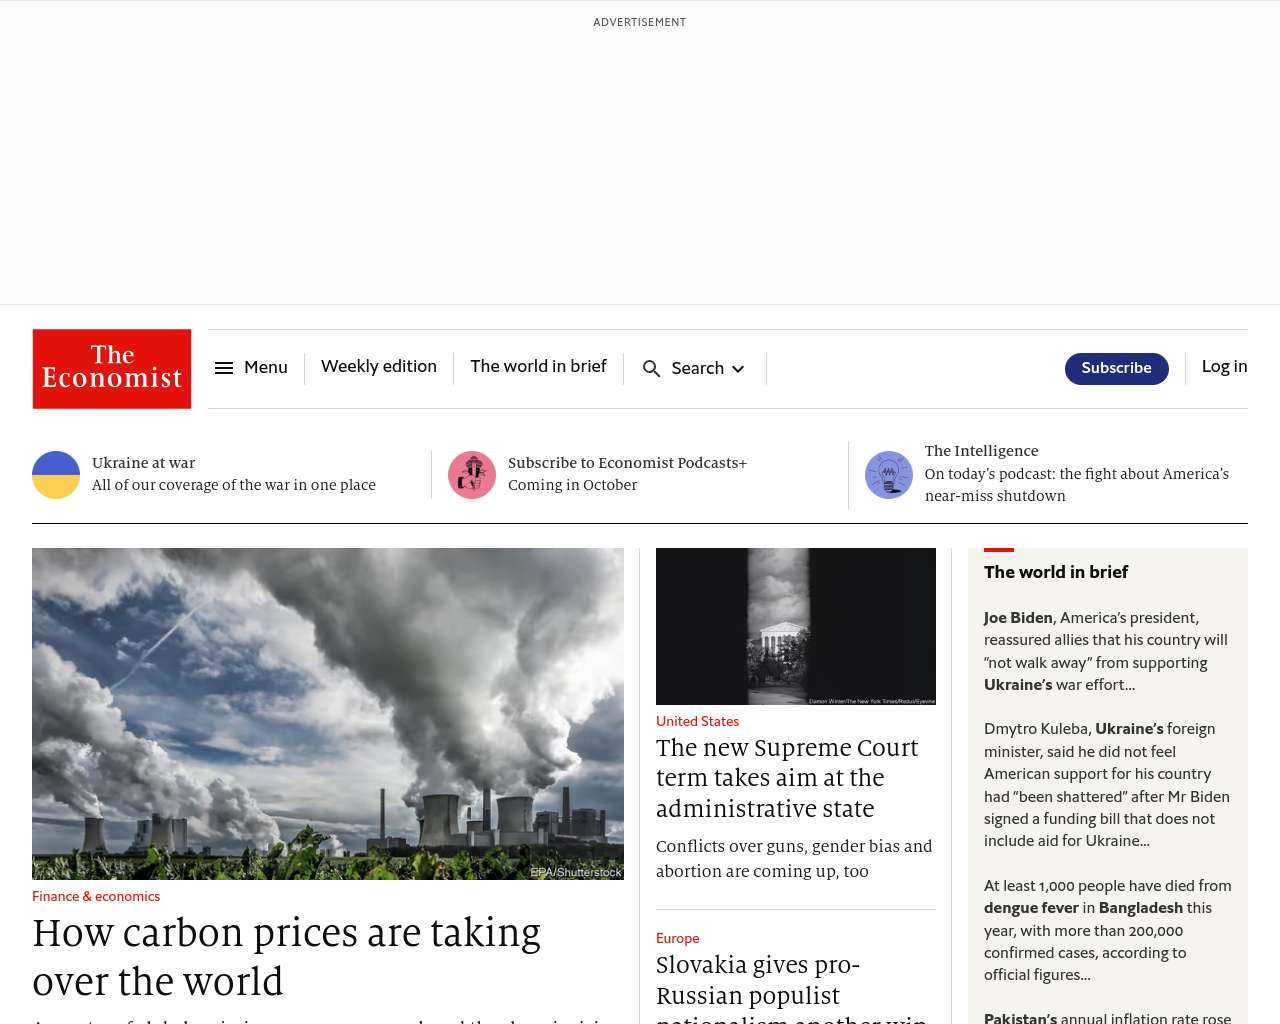Open The Intelligence podcast link
Screen dimensions: 1280x1024
pos(981,451)
